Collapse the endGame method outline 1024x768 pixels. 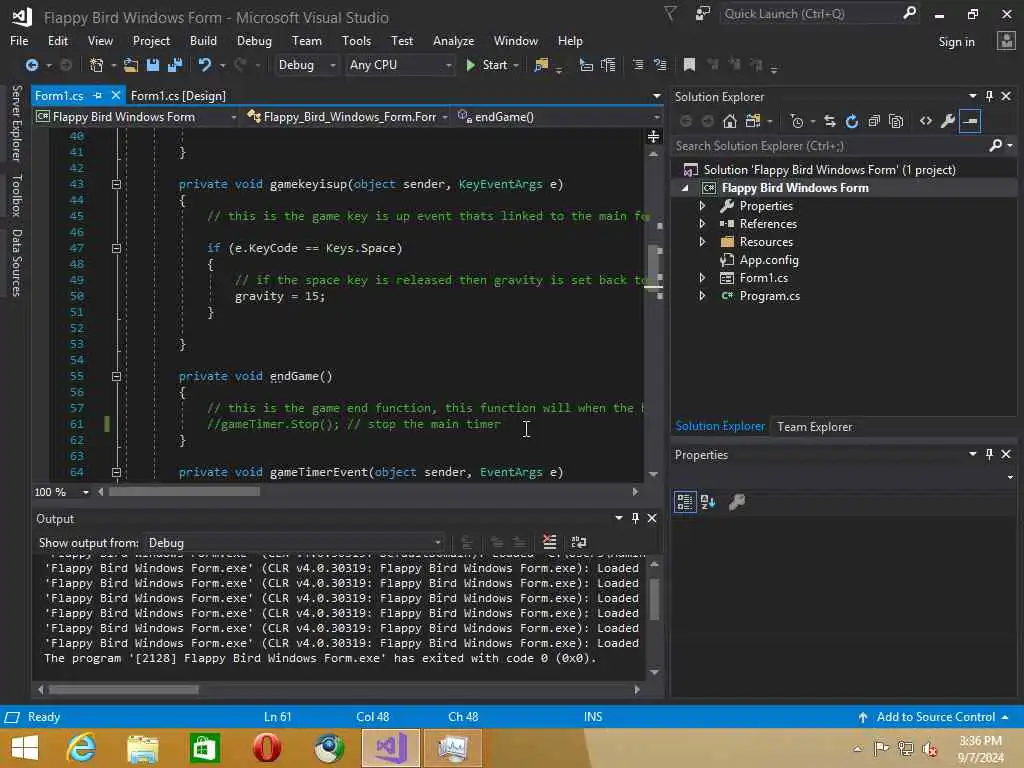click(x=116, y=376)
